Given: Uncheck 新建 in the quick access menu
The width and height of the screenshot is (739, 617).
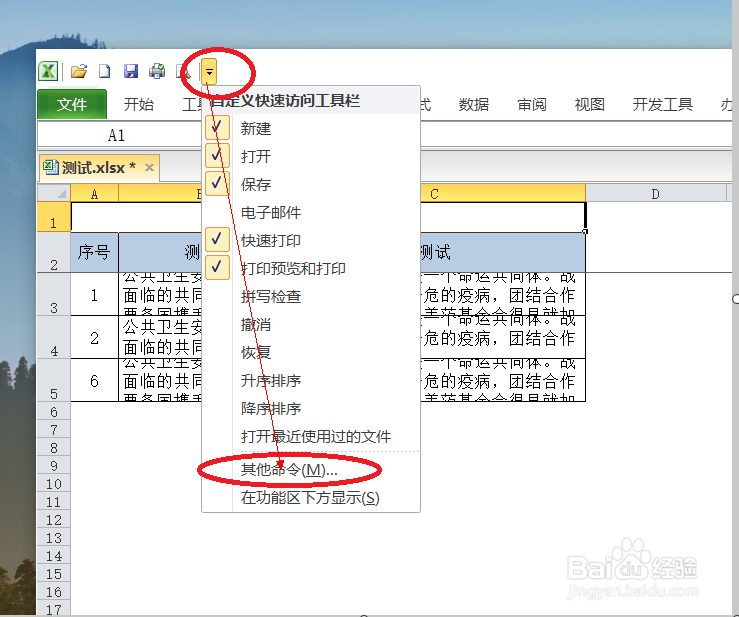Looking at the screenshot, I should pyautogui.click(x=311, y=128).
